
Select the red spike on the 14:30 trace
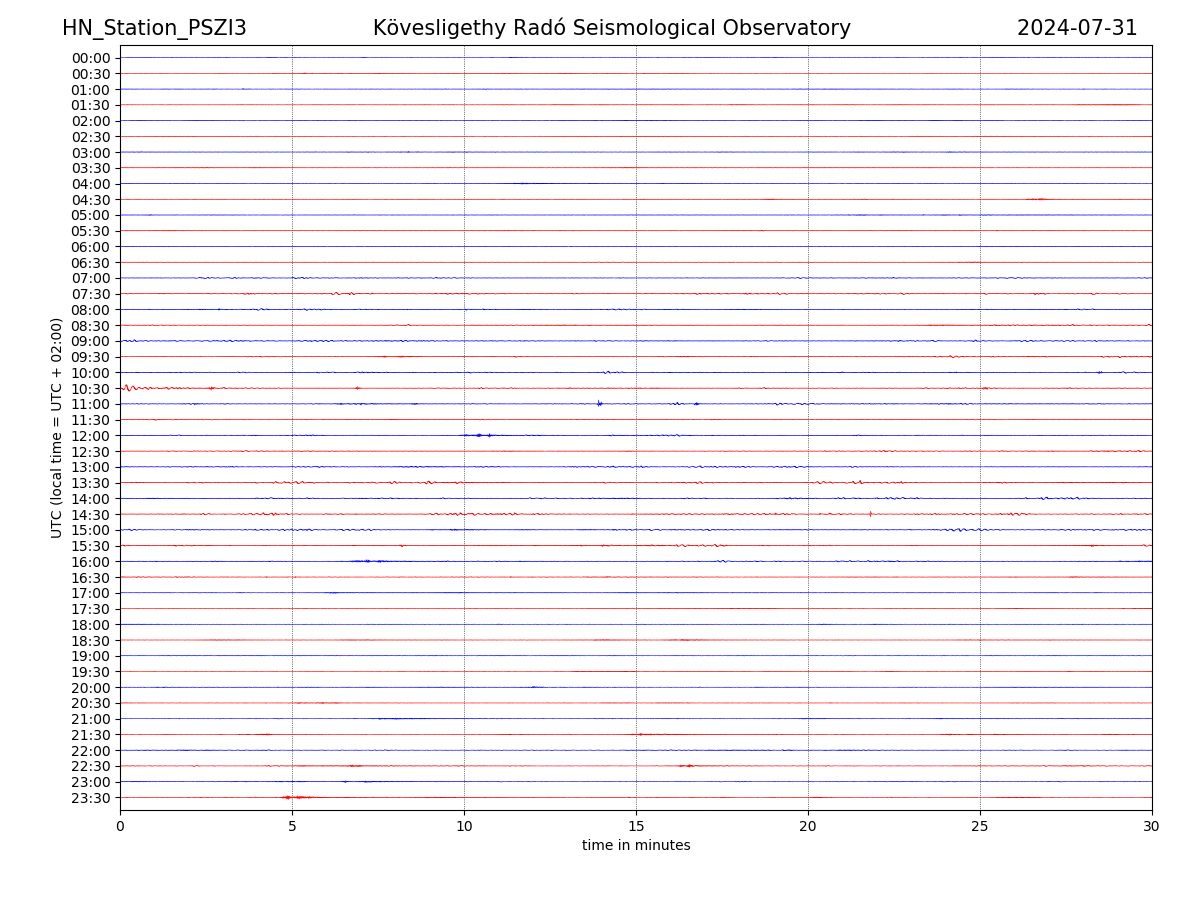pyautogui.click(x=870, y=514)
